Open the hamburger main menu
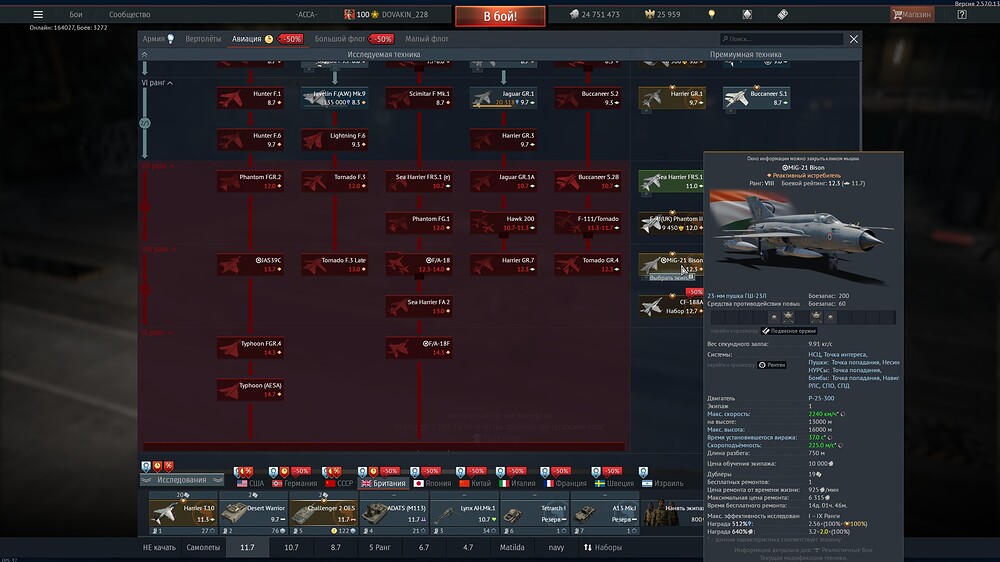 [x=38, y=14]
